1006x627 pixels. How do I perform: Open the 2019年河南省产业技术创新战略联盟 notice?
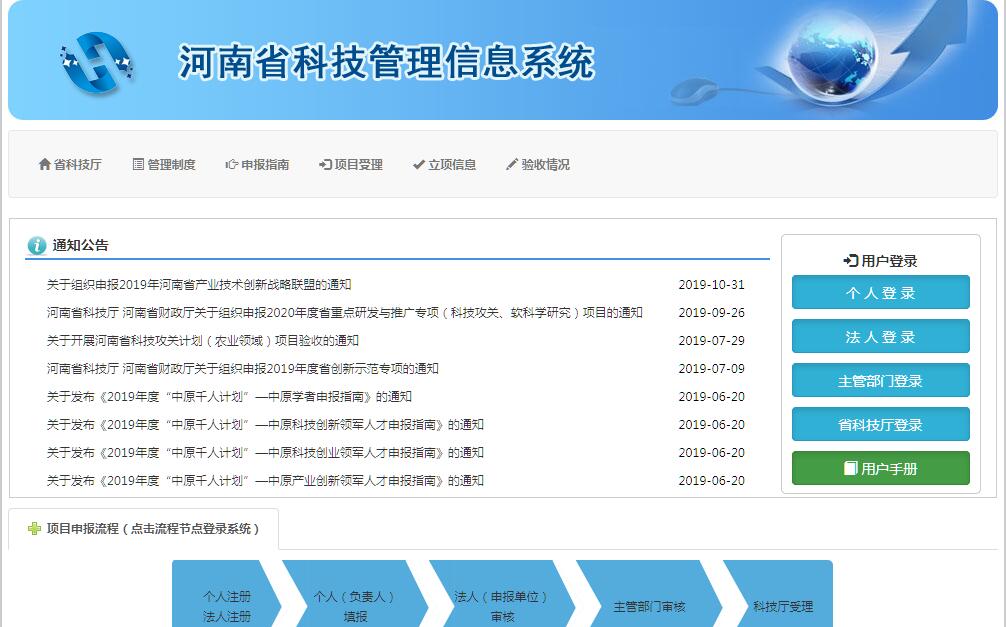coord(199,285)
